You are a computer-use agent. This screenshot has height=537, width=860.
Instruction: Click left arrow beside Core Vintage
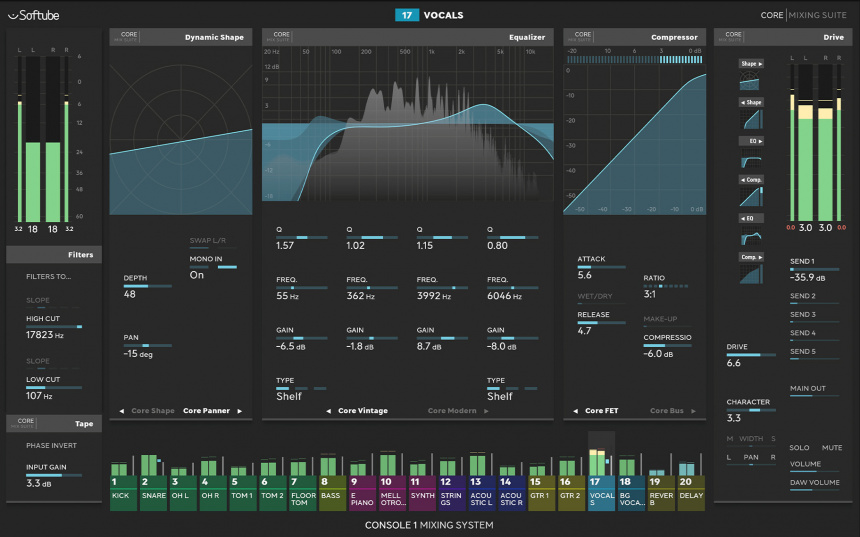tap(329, 411)
